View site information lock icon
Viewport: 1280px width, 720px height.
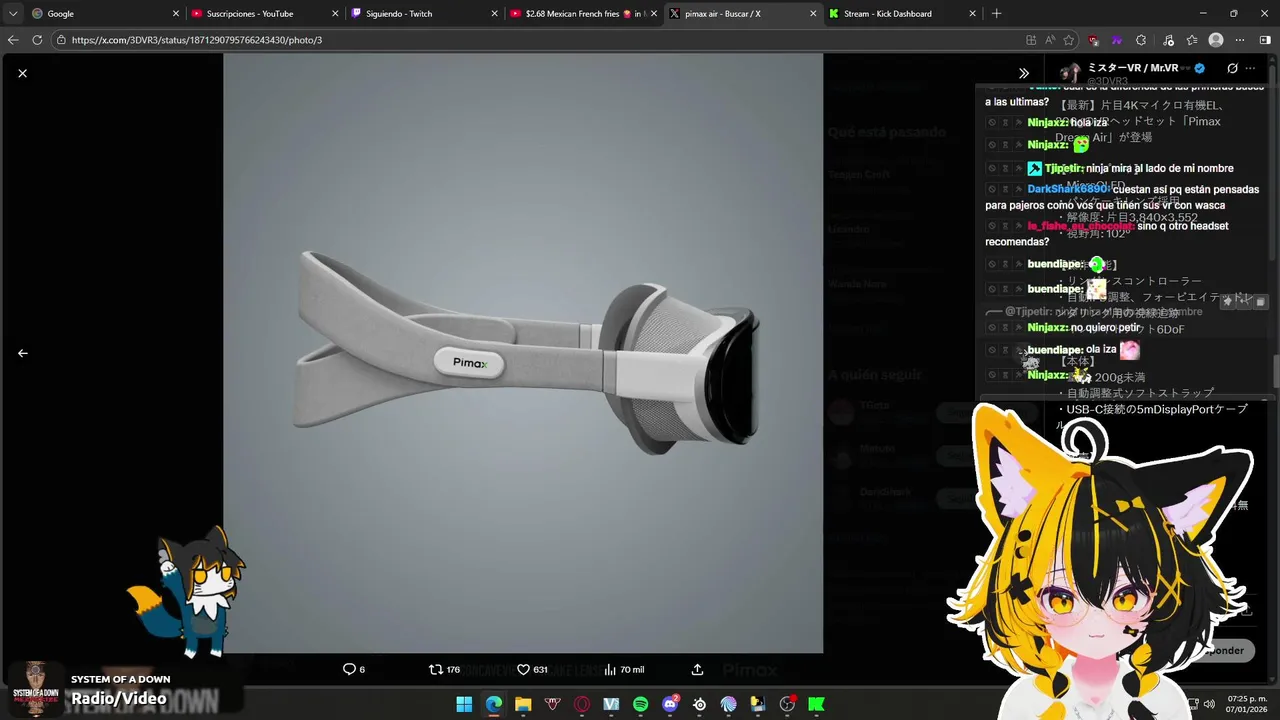61,40
